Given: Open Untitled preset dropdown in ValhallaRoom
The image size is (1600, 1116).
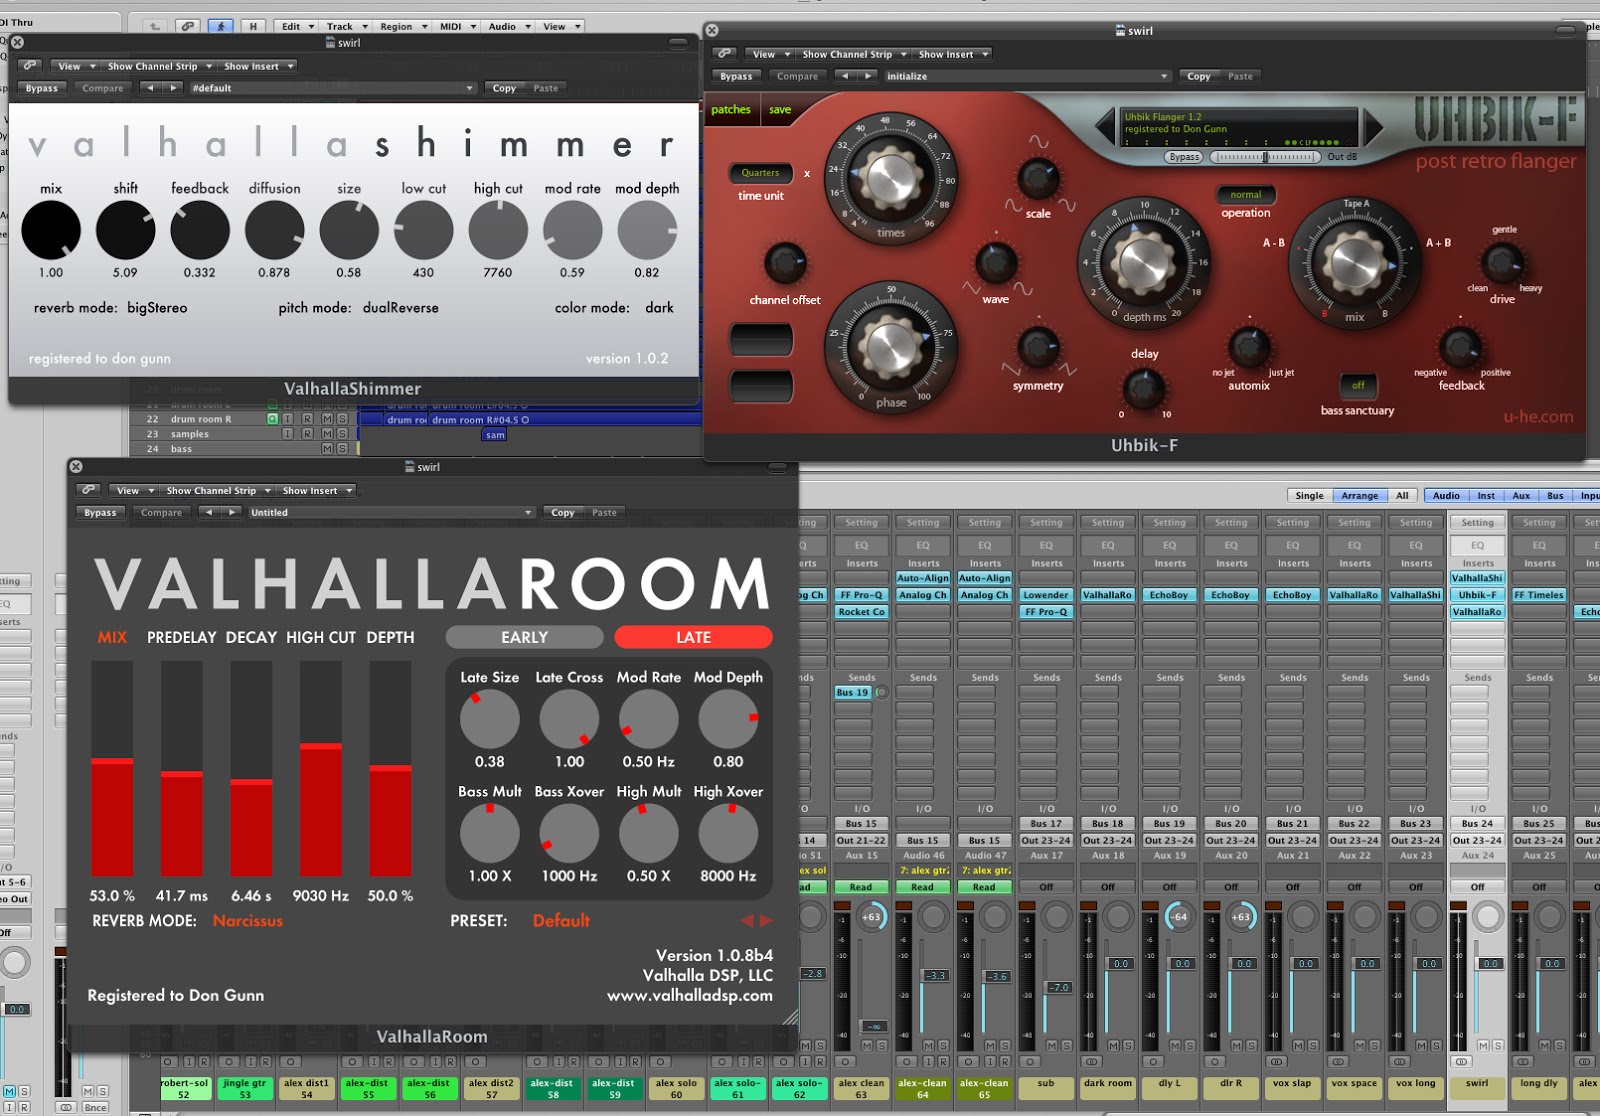Looking at the screenshot, I should pos(390,512).
